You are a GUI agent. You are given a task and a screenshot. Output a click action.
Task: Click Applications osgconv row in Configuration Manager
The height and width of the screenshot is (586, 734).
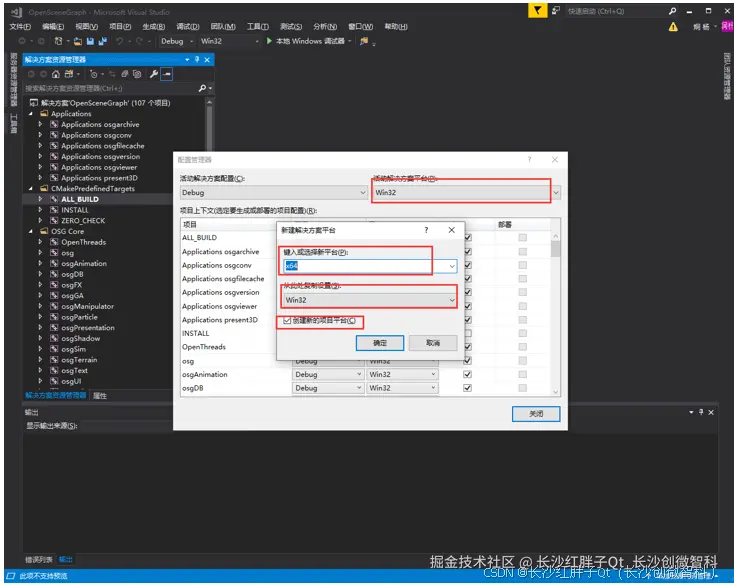(217, 265)
